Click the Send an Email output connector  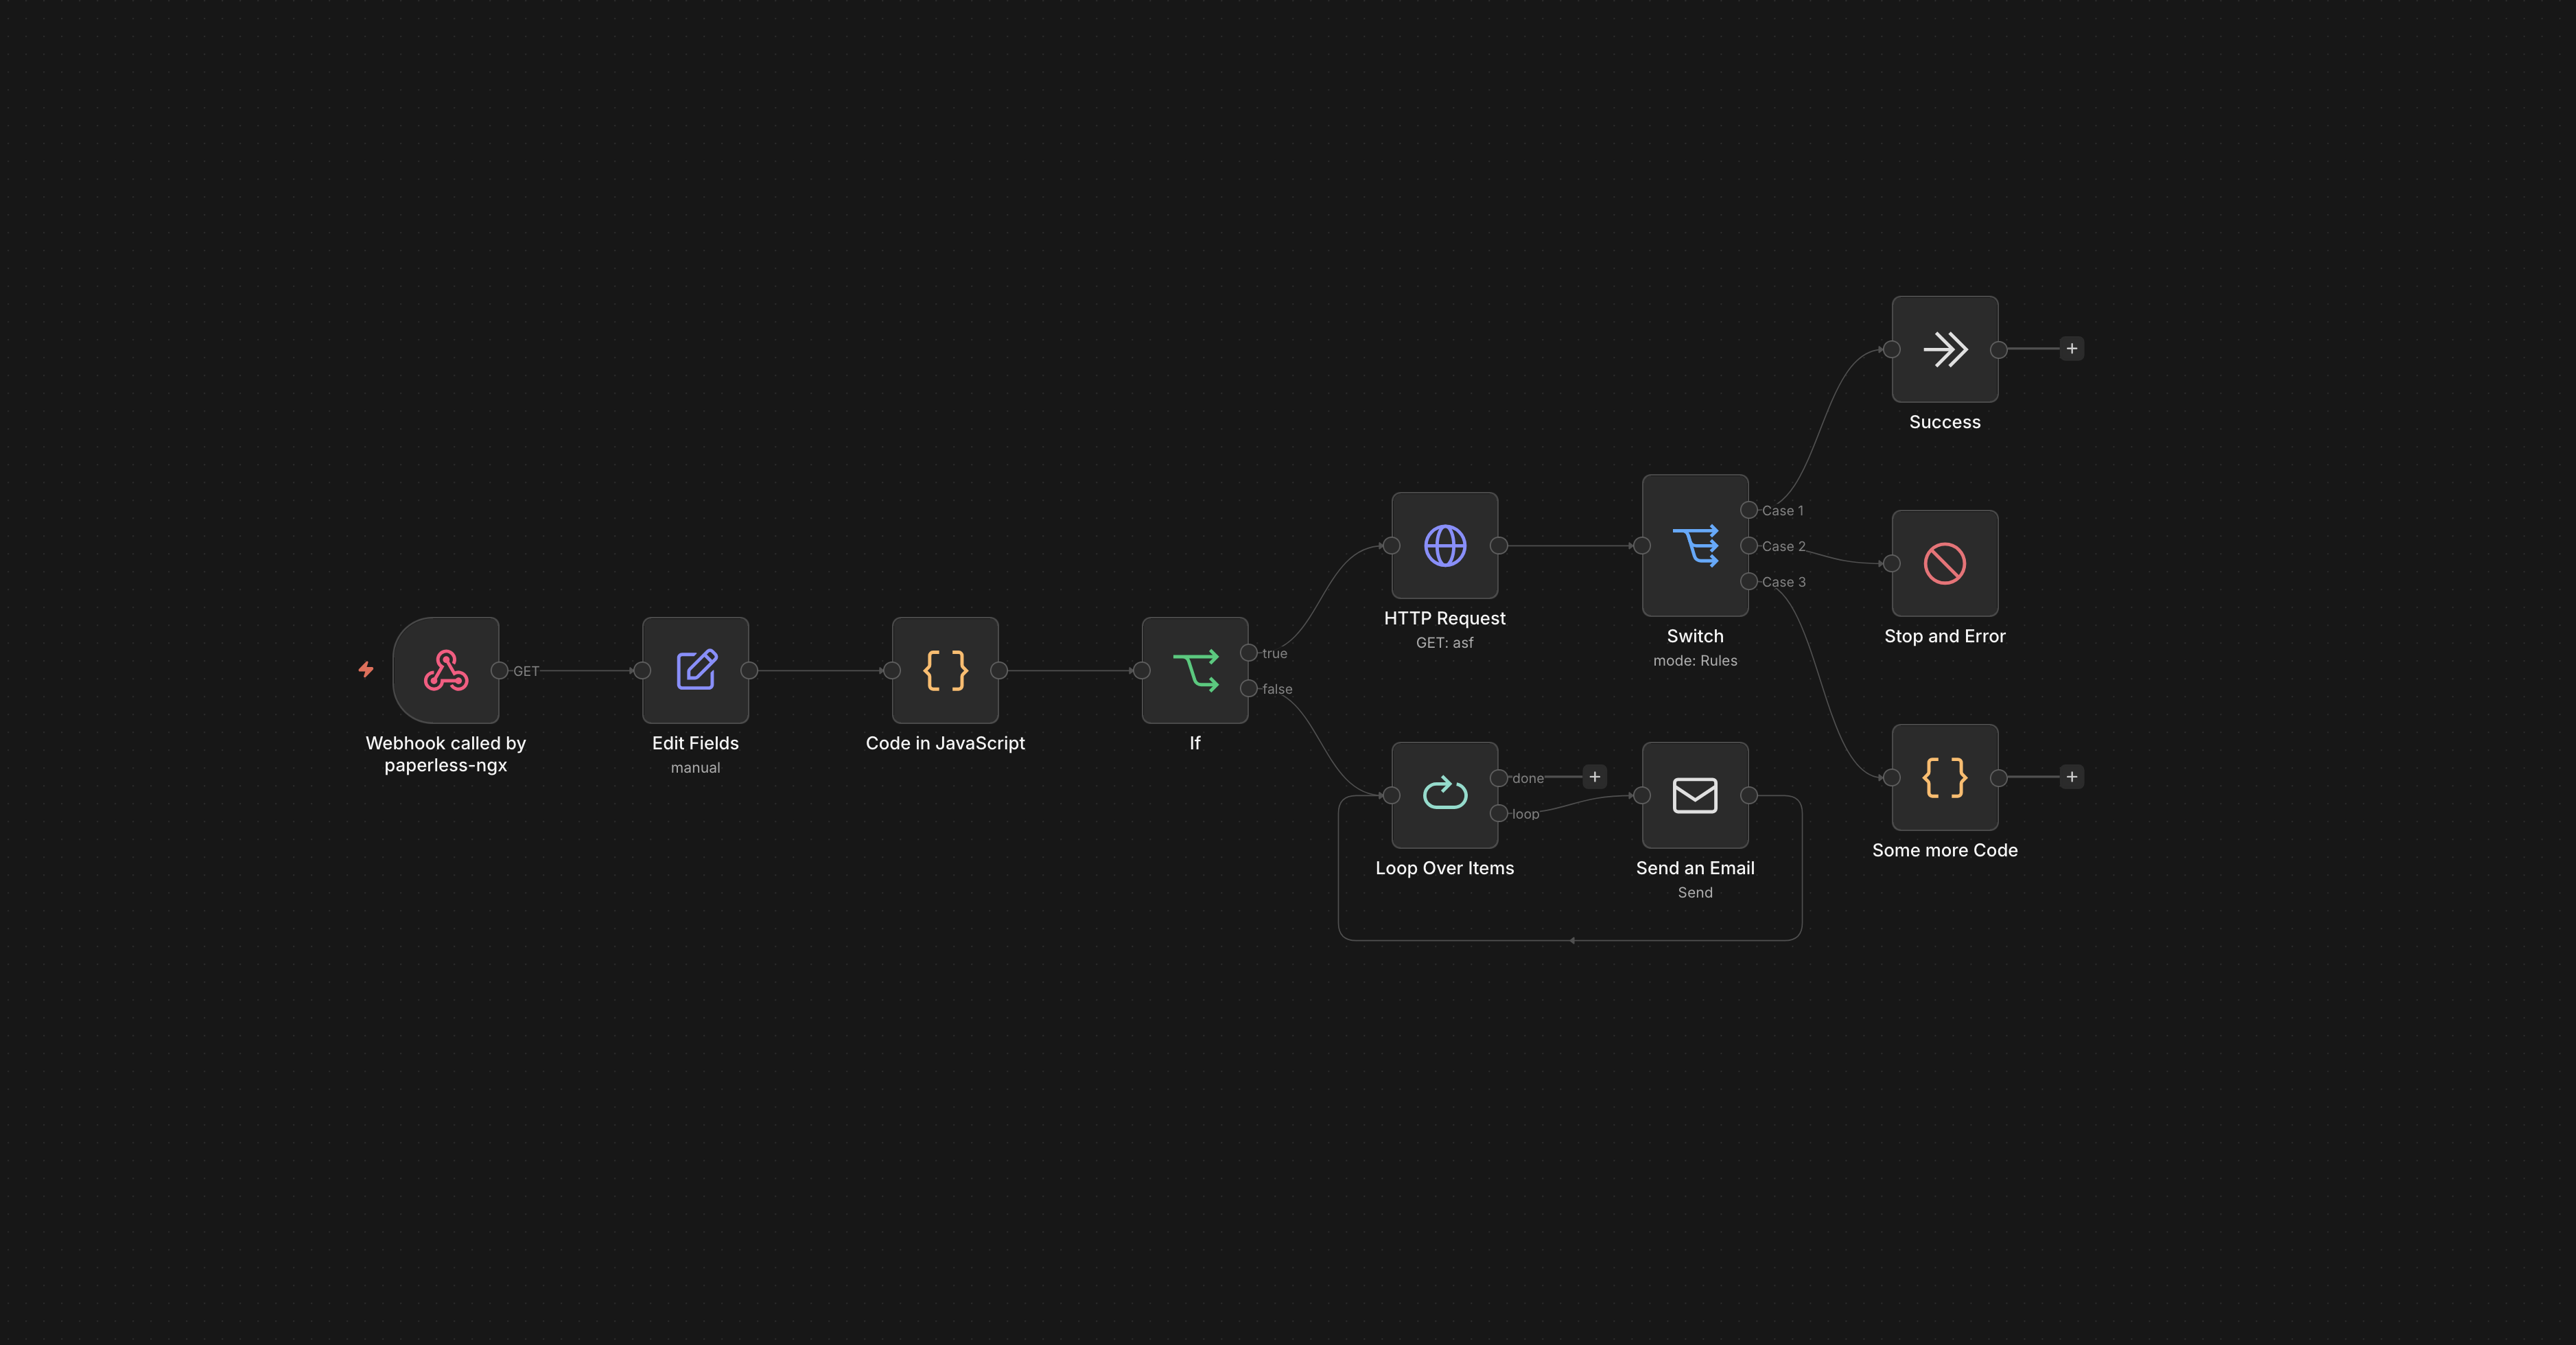tap(1749, 795)
